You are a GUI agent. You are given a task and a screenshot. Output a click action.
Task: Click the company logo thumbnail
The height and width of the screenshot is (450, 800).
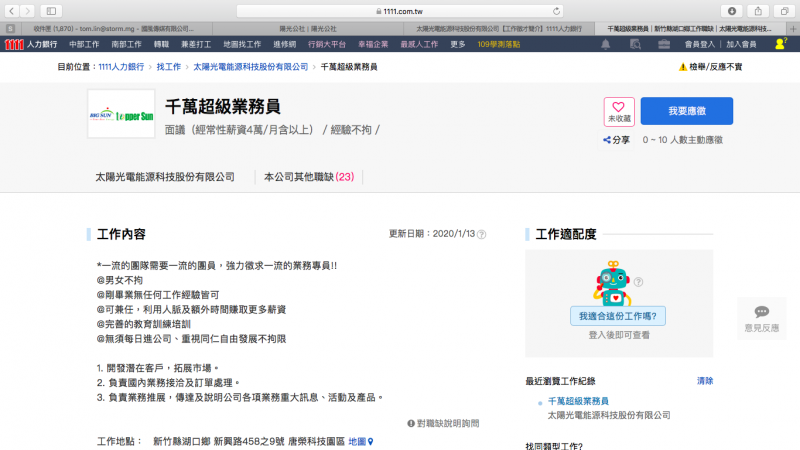tap(121, 114)
